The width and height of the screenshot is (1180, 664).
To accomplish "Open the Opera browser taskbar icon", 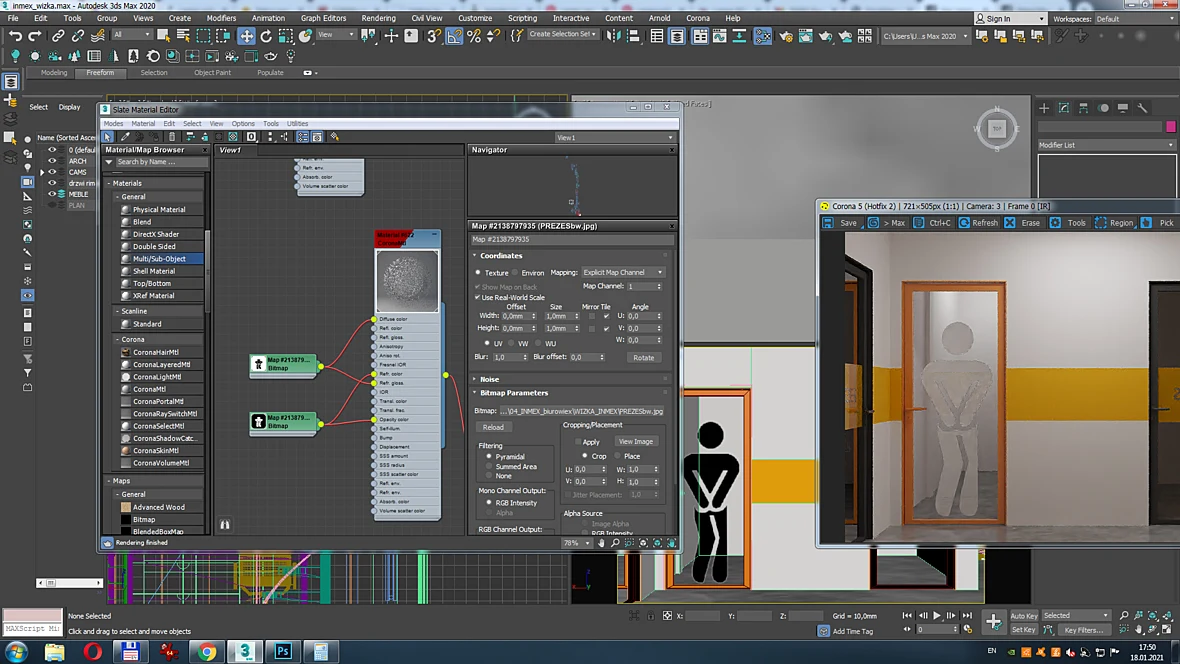I will pyautogui.click(x=93, y=651).
